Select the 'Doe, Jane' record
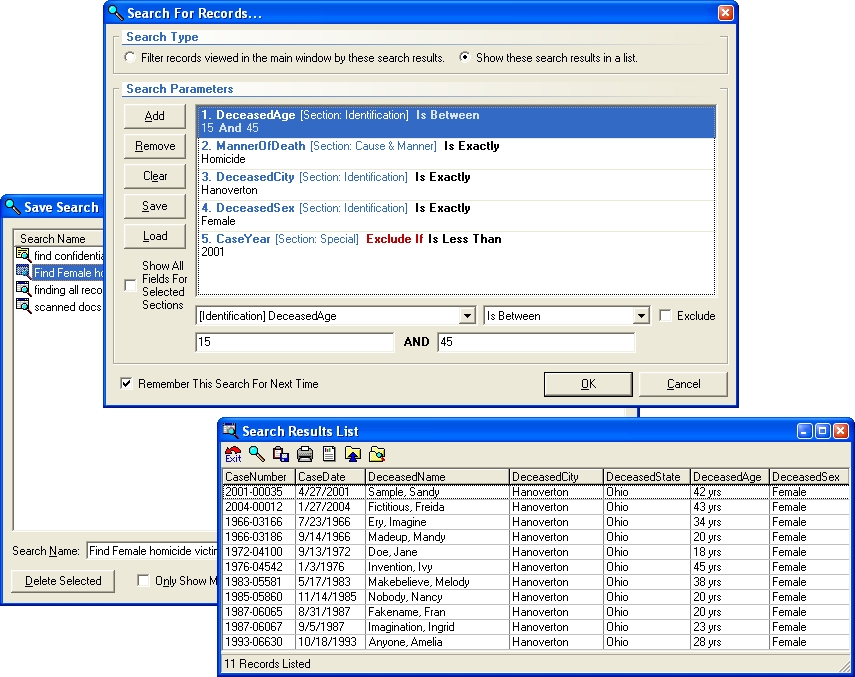 [535, 552]
